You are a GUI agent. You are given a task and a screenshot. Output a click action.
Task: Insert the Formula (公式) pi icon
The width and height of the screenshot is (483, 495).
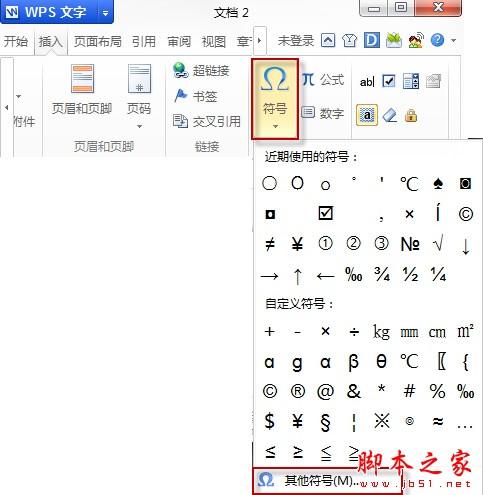click(308, 80)
